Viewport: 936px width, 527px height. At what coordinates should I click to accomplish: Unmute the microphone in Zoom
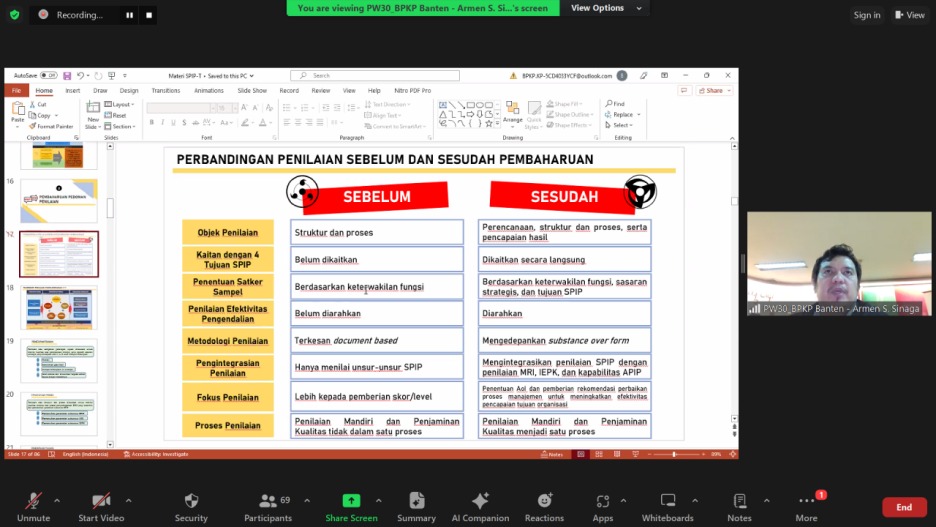(x=33, y=505)
